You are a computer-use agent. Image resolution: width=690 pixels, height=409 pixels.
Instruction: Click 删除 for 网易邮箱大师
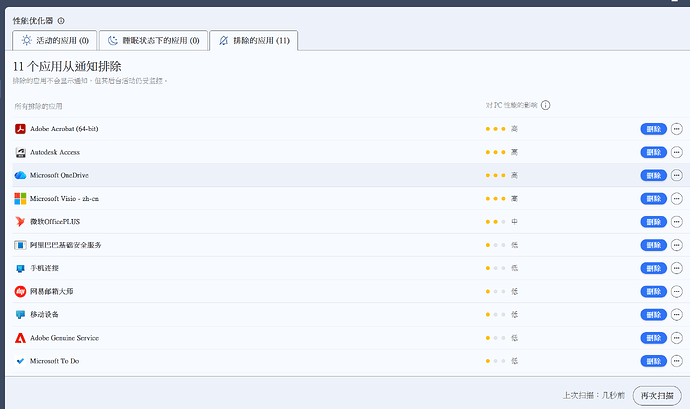click(653, 291)
